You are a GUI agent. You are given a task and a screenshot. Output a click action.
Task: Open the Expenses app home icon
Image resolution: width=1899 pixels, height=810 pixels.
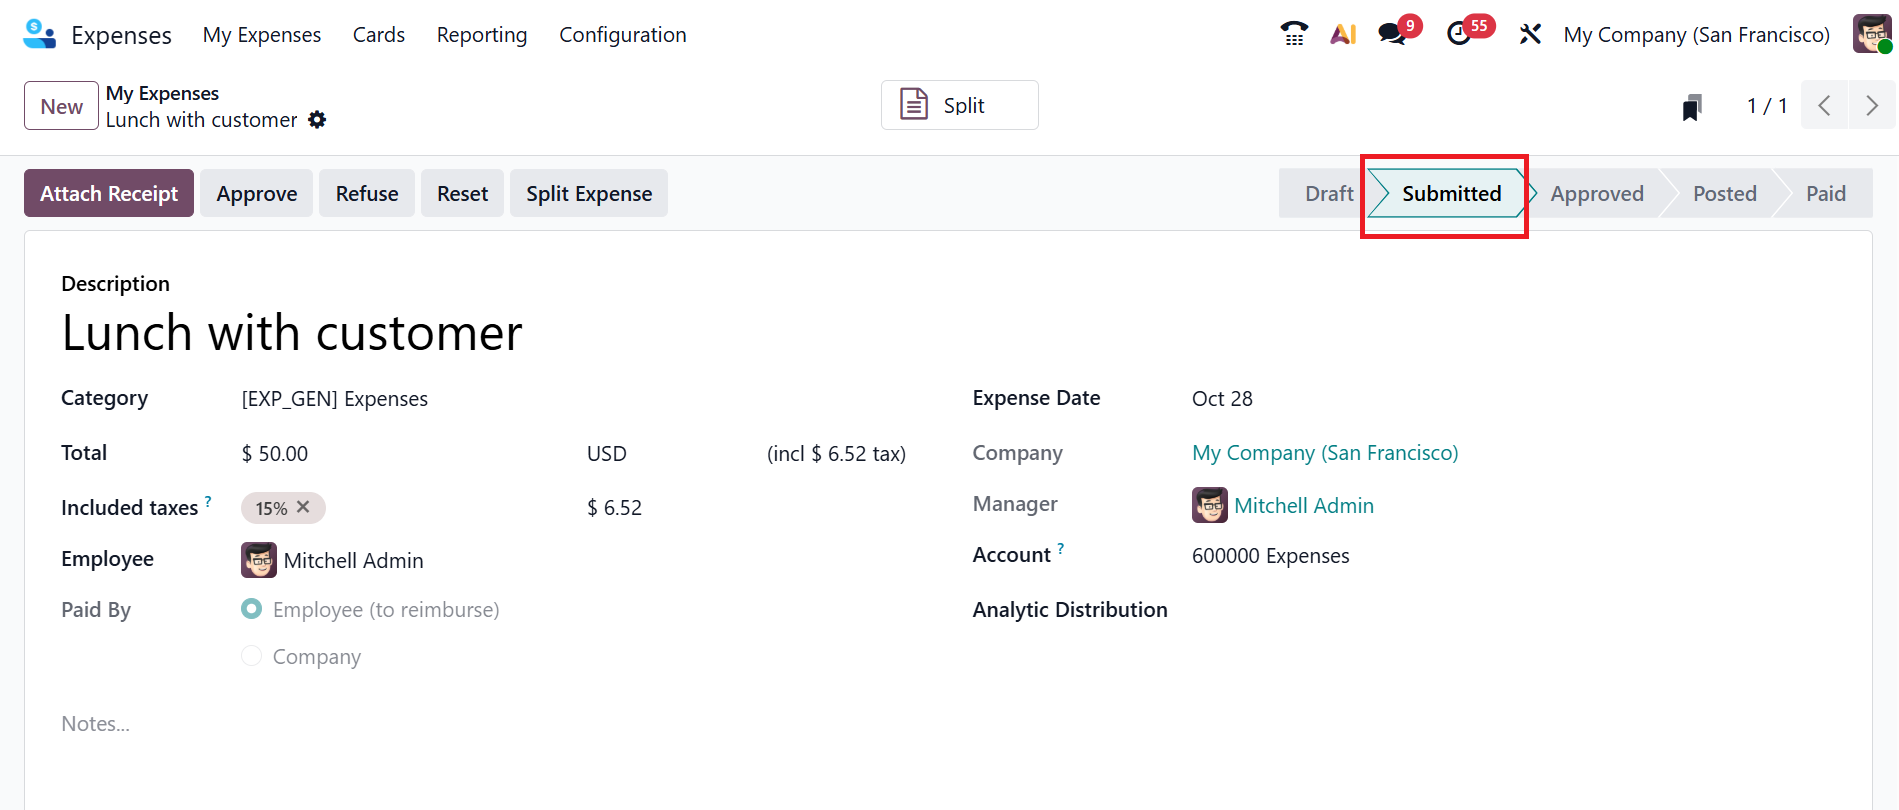click(40, 34)
